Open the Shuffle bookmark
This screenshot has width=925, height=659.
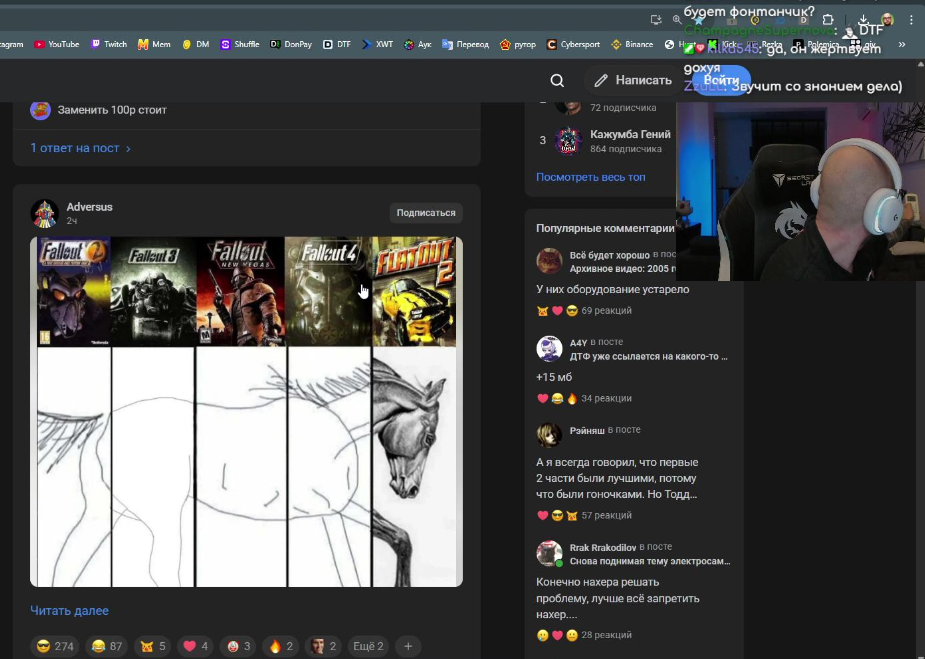(x=240, y=44)
